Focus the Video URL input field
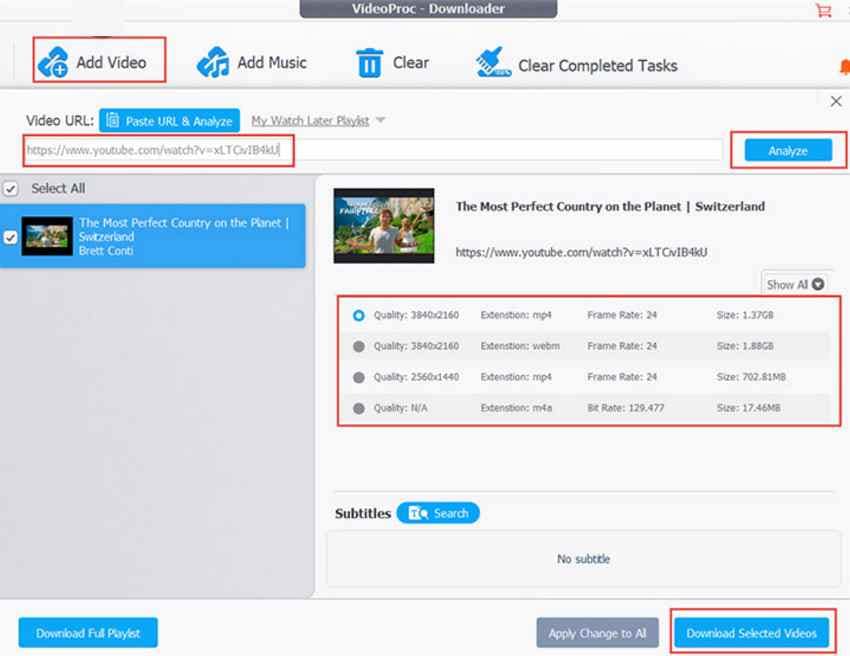This screenshot has width=850, height=656. pyautogui.click(x=374, y=150)
